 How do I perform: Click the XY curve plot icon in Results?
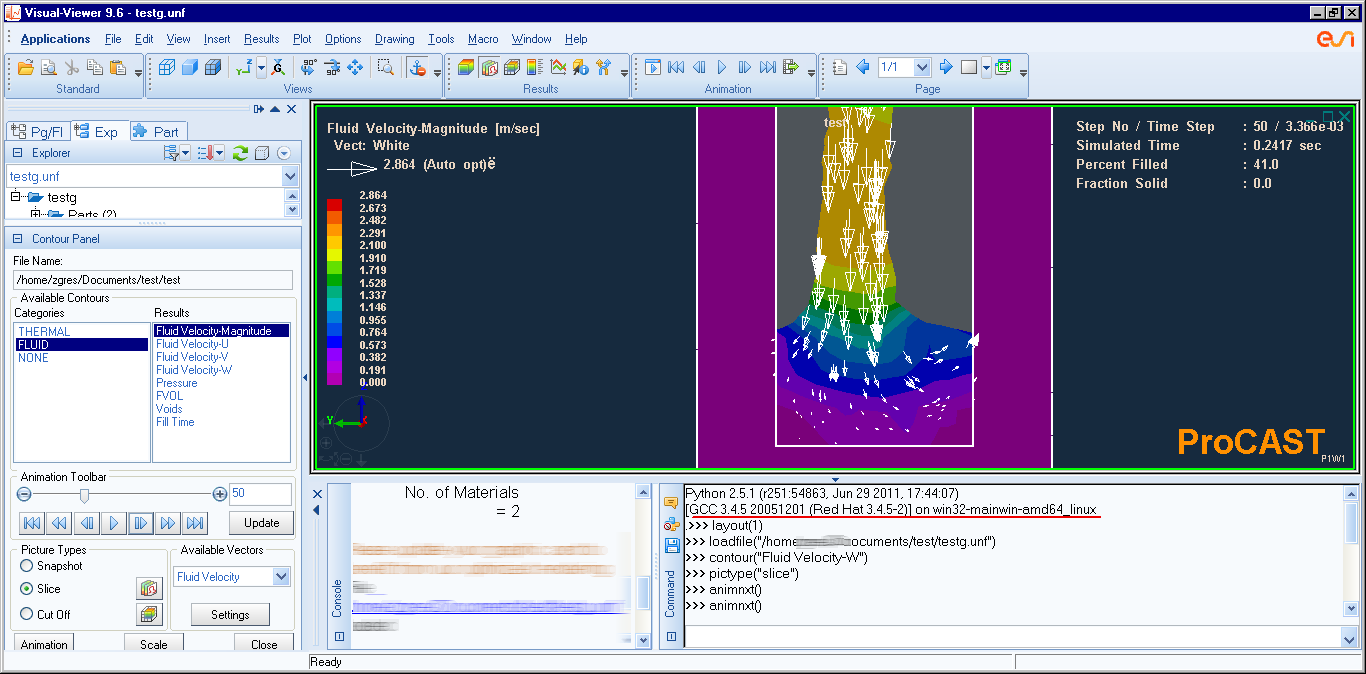(x=558, y=68)
